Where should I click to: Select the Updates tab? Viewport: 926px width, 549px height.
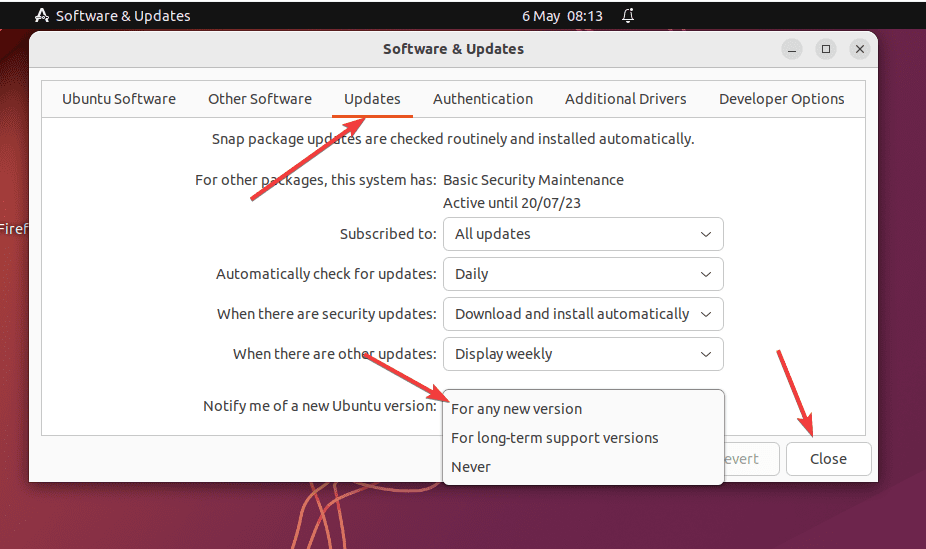click(372, 99)
